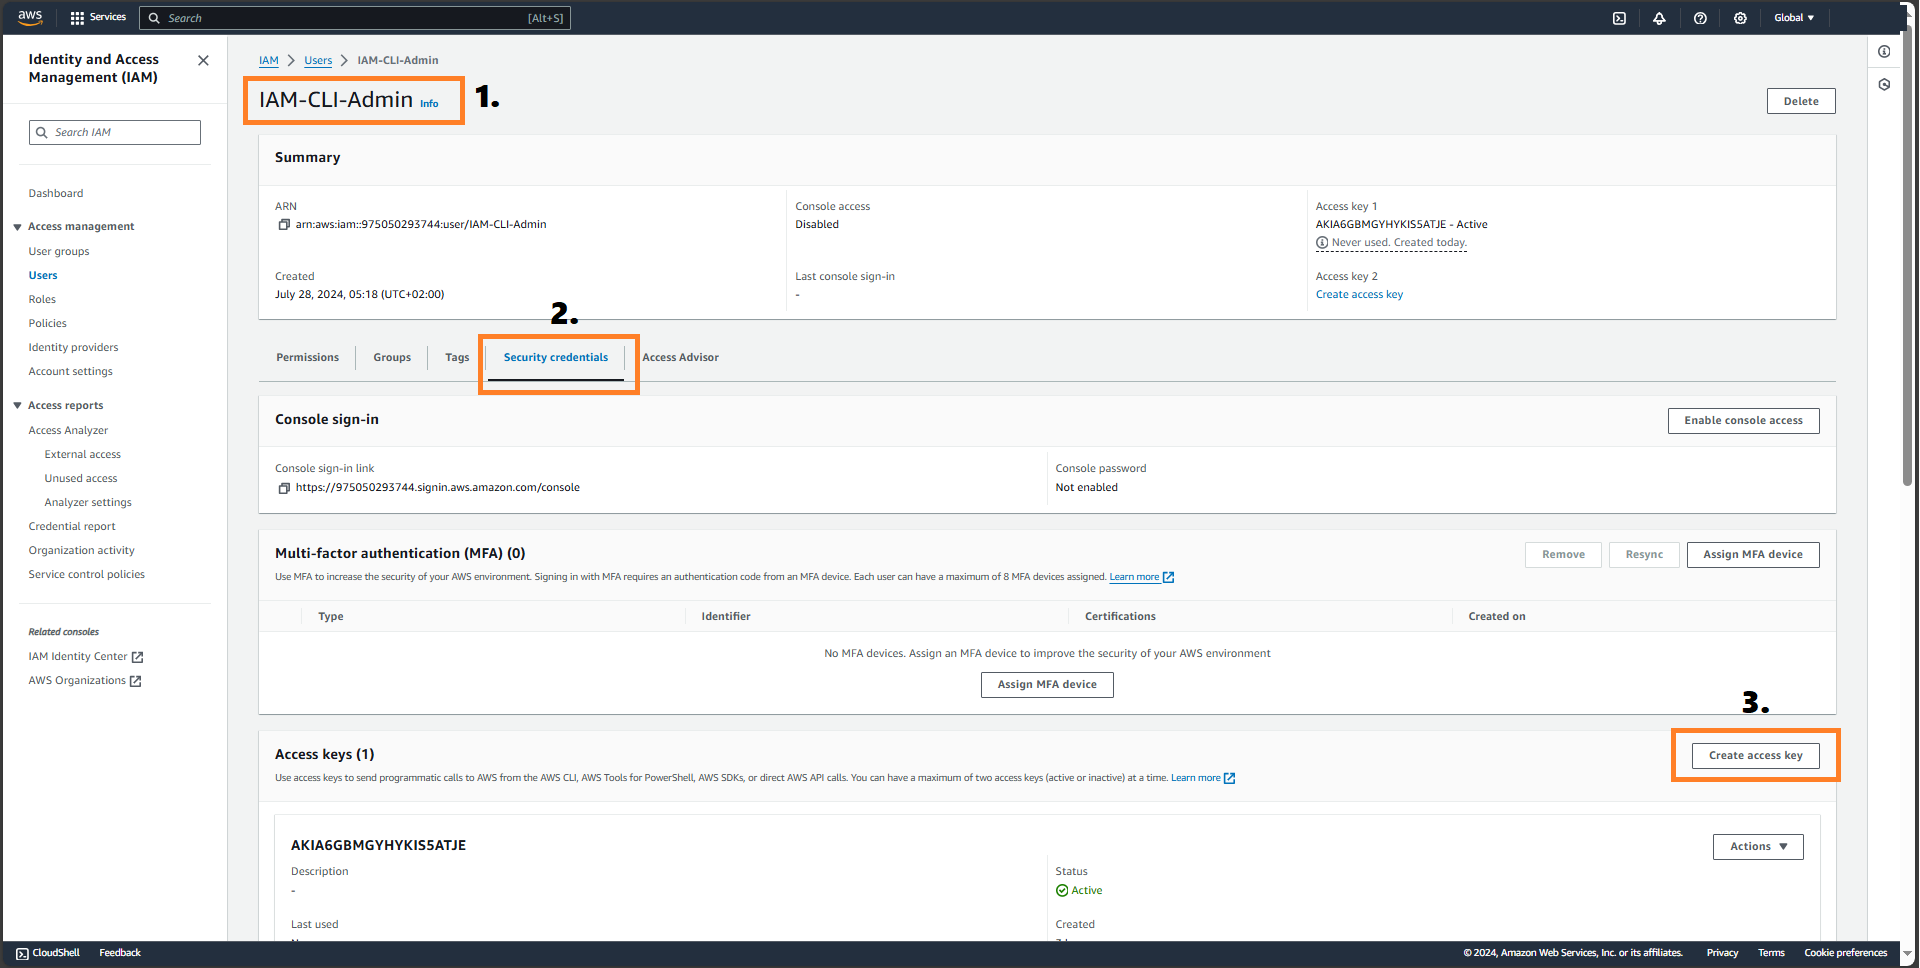Screen dimensions: 1920x968
Task: Open Roles in the sidebar
Action: pos(42,300)
